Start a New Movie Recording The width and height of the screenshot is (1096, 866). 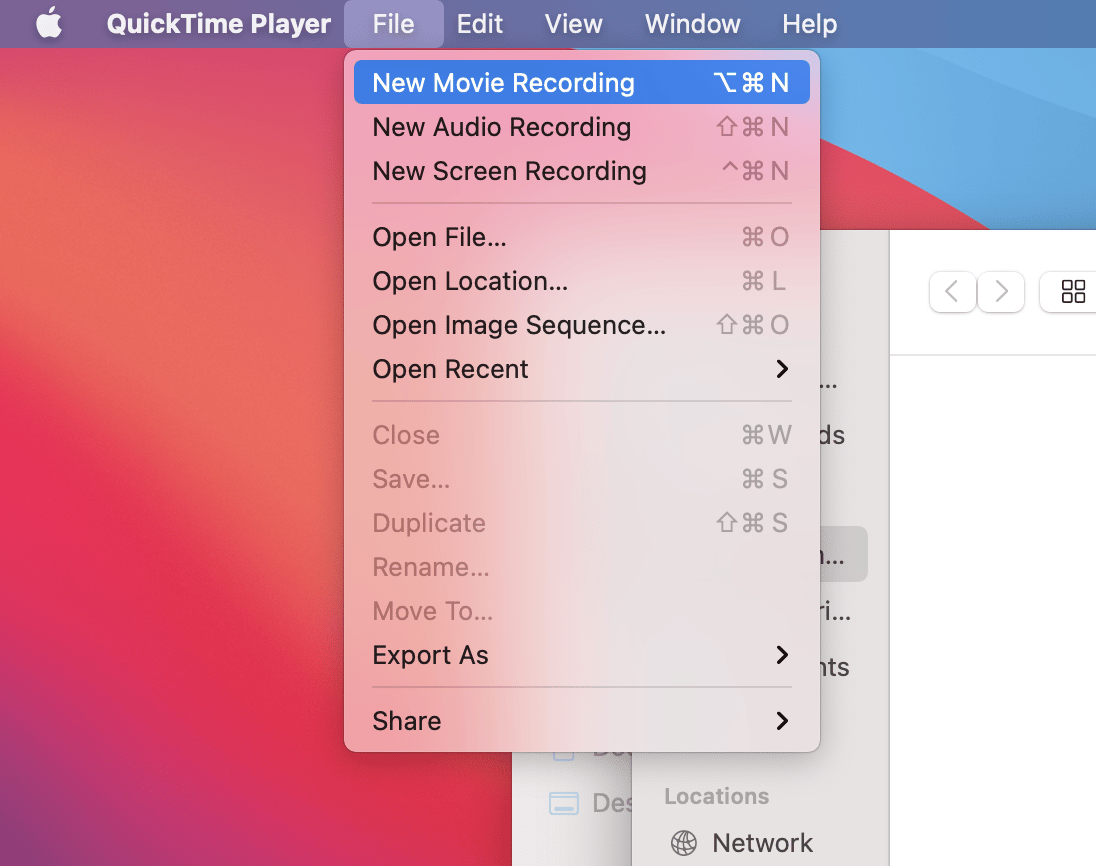tap(582, 82)
